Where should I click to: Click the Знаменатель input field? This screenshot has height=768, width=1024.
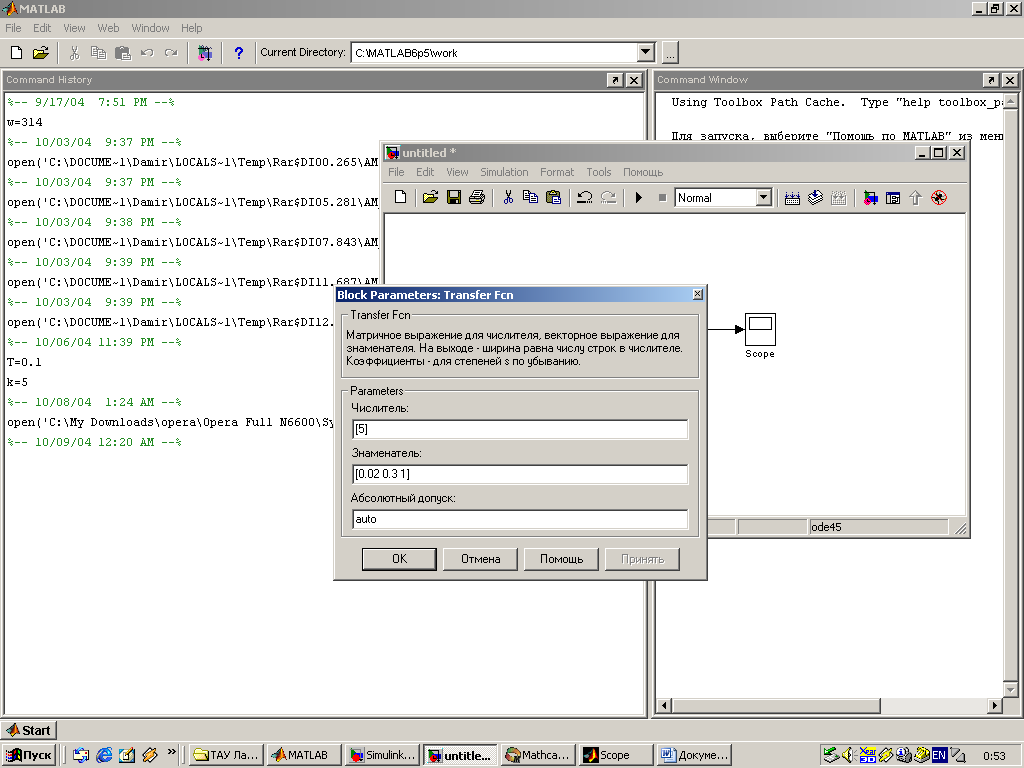point(520,474)
